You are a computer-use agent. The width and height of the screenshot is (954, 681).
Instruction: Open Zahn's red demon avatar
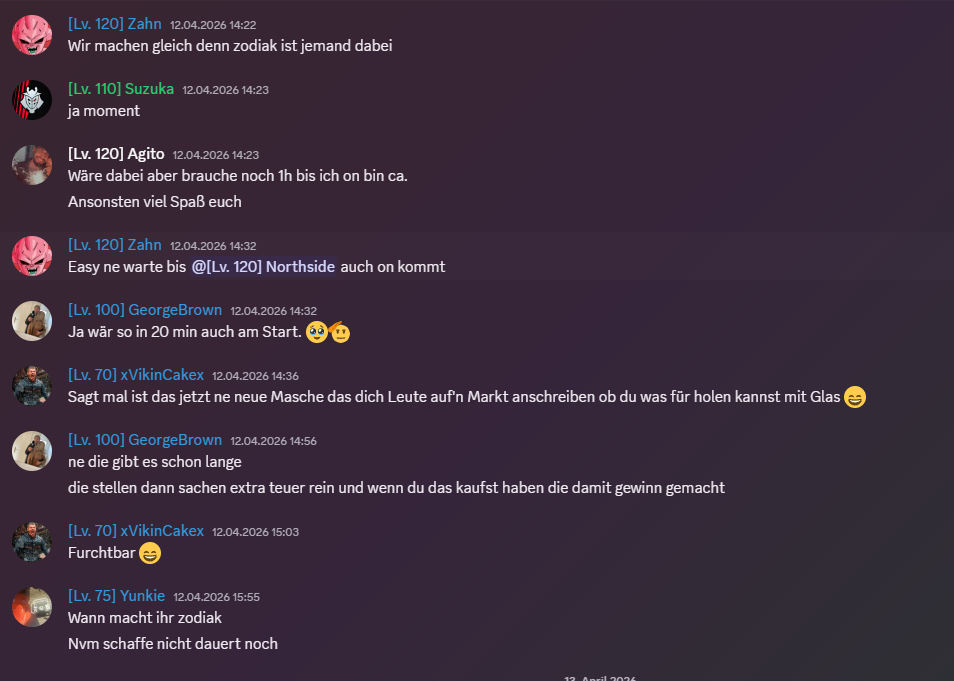(x=32, y=34)
